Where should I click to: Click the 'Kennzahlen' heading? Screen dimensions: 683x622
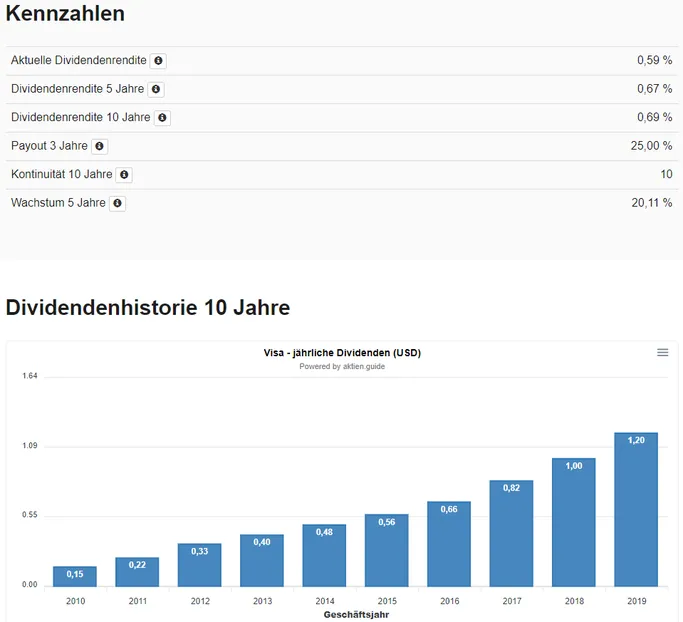(x=65, y=14)
